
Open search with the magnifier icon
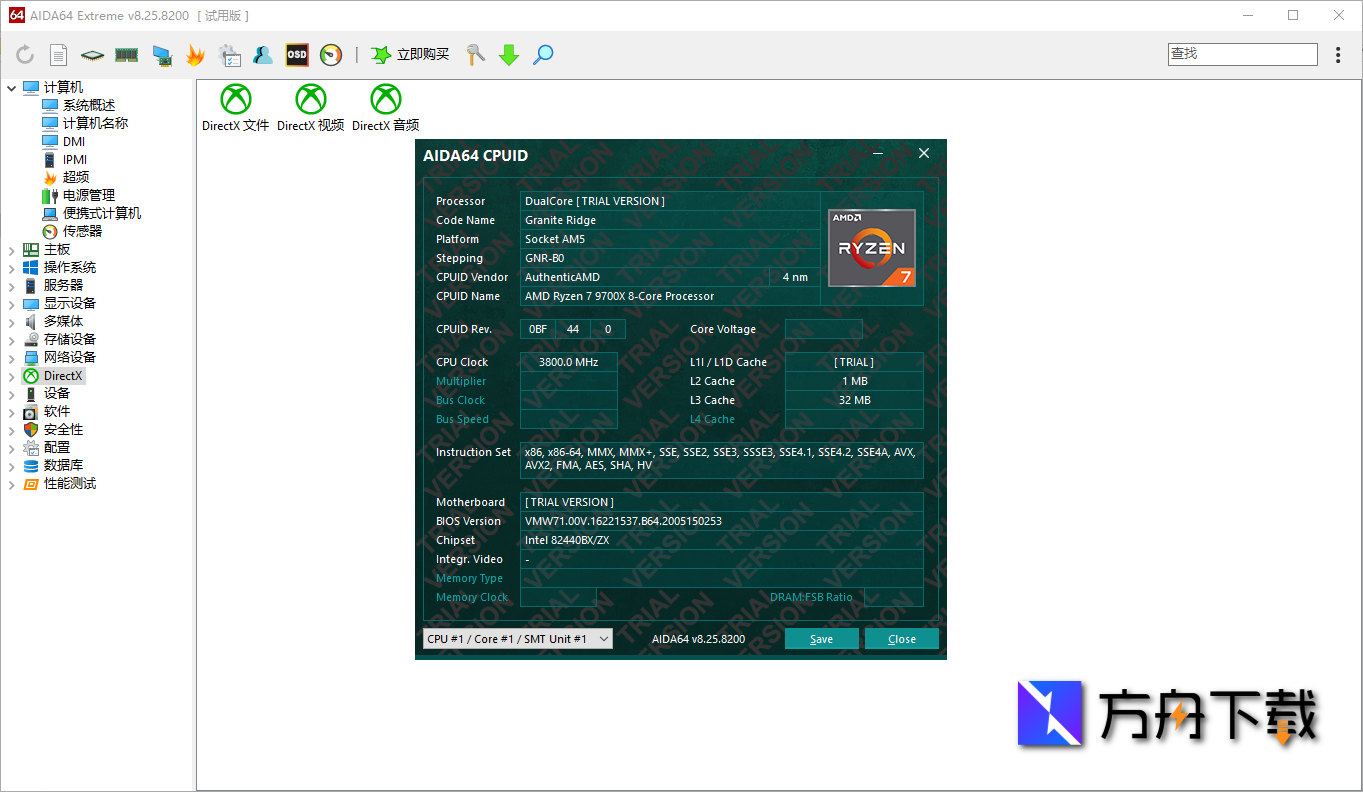coord(543,55)
